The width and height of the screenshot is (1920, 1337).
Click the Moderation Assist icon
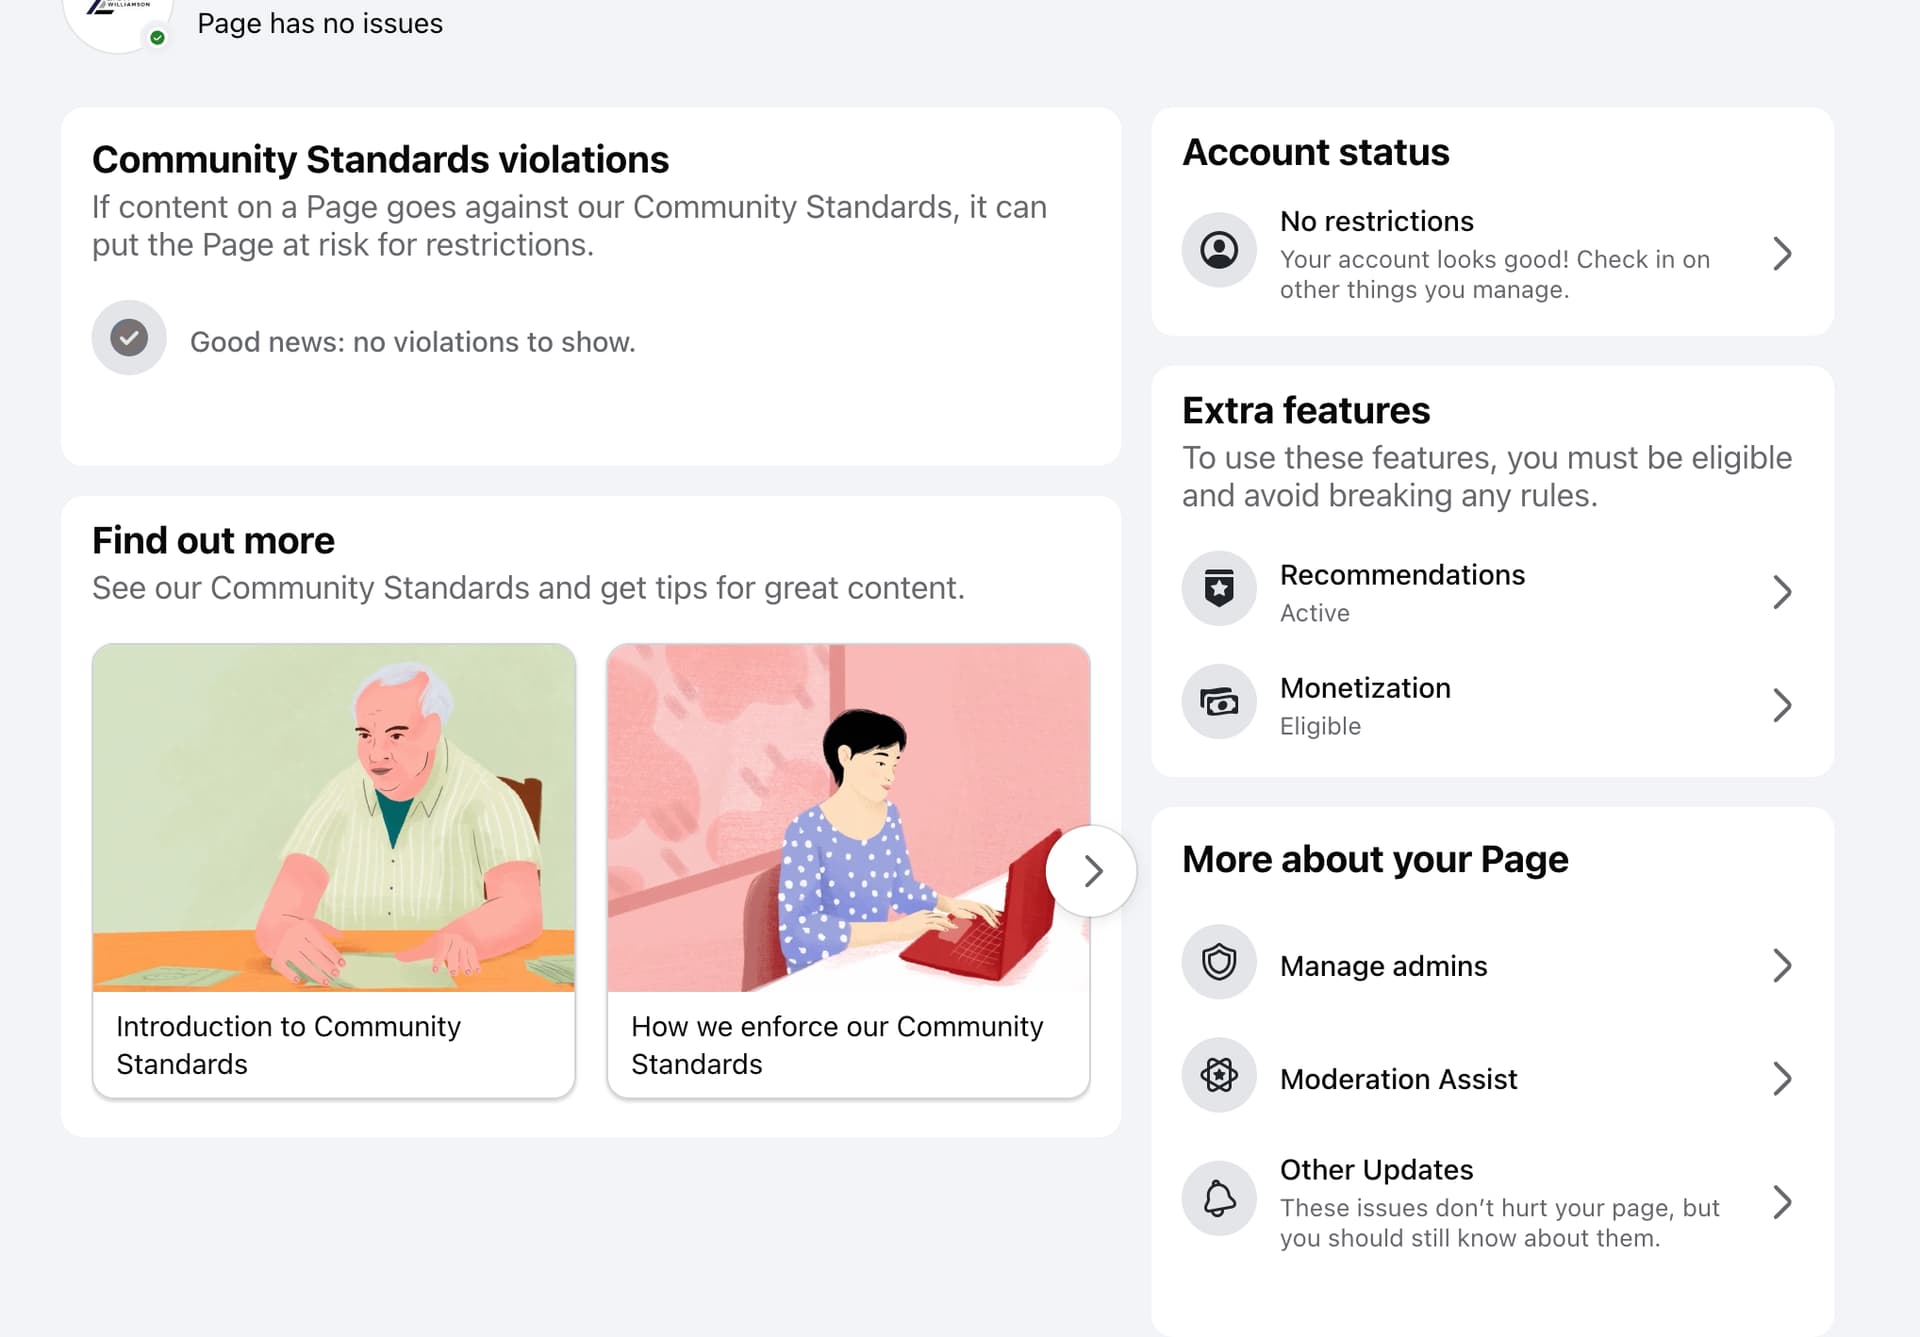1219,1076
